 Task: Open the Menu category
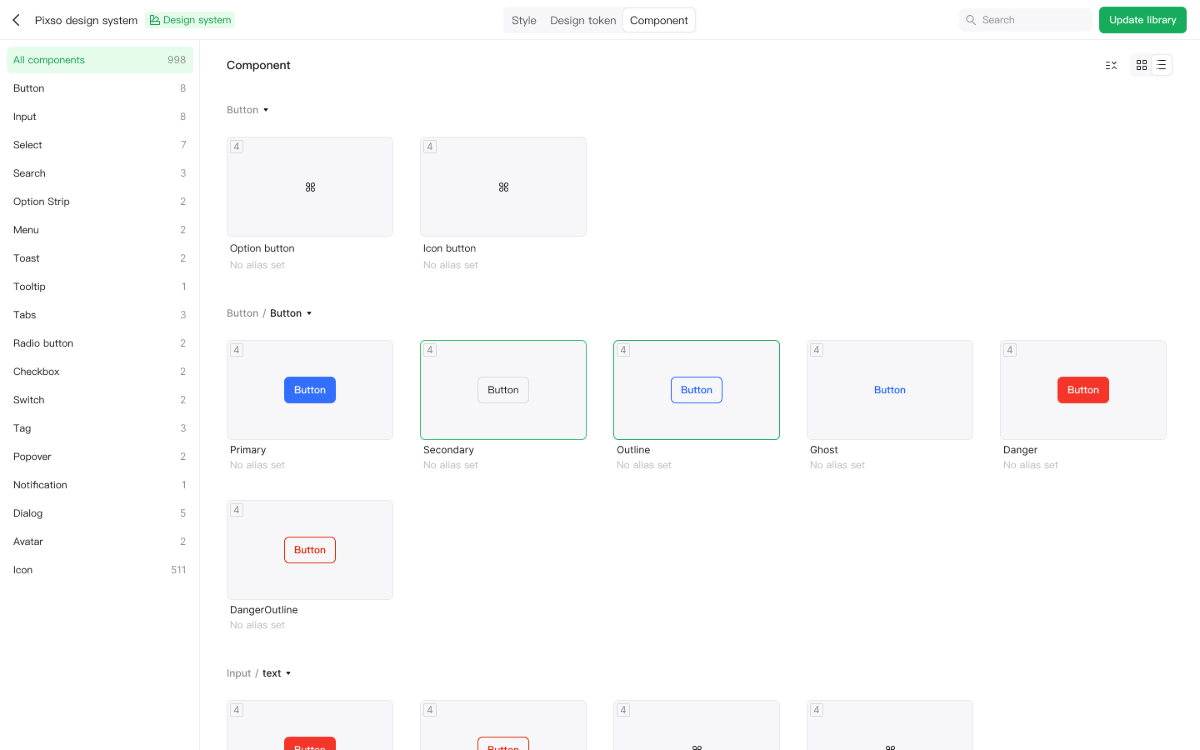pos(100,230)
